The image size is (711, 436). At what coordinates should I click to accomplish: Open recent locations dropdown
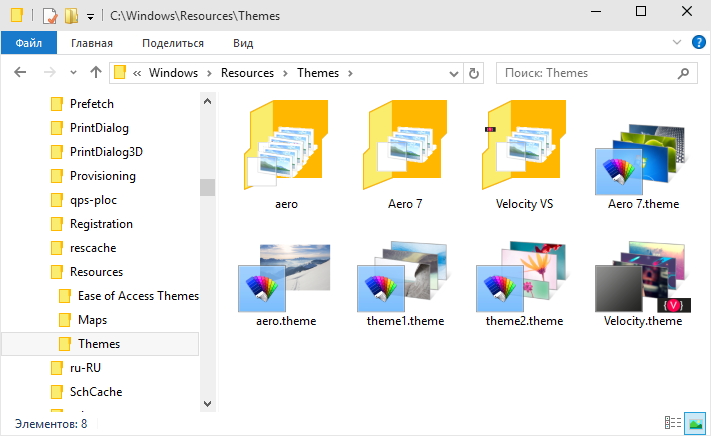[73, 73]
